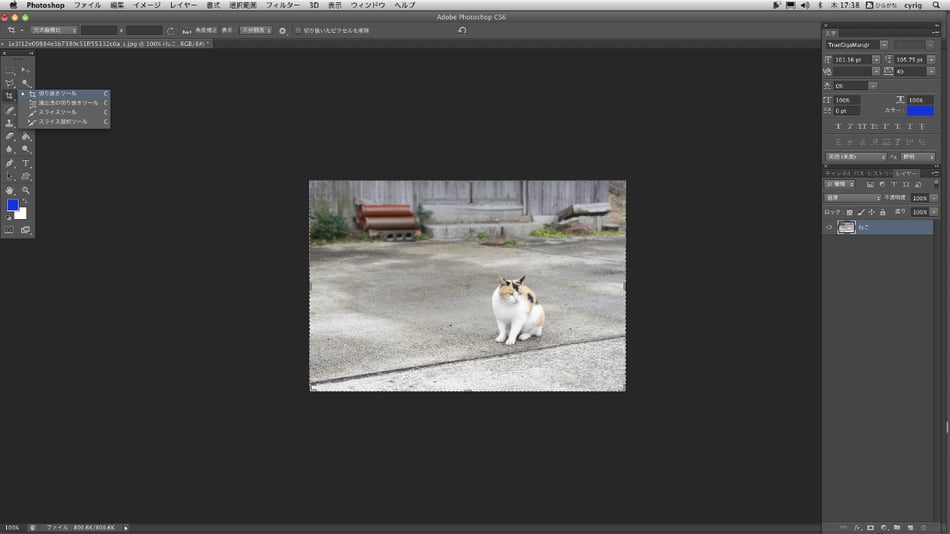Choose スライスツール from the tool flyout

[x=58, y=112]
